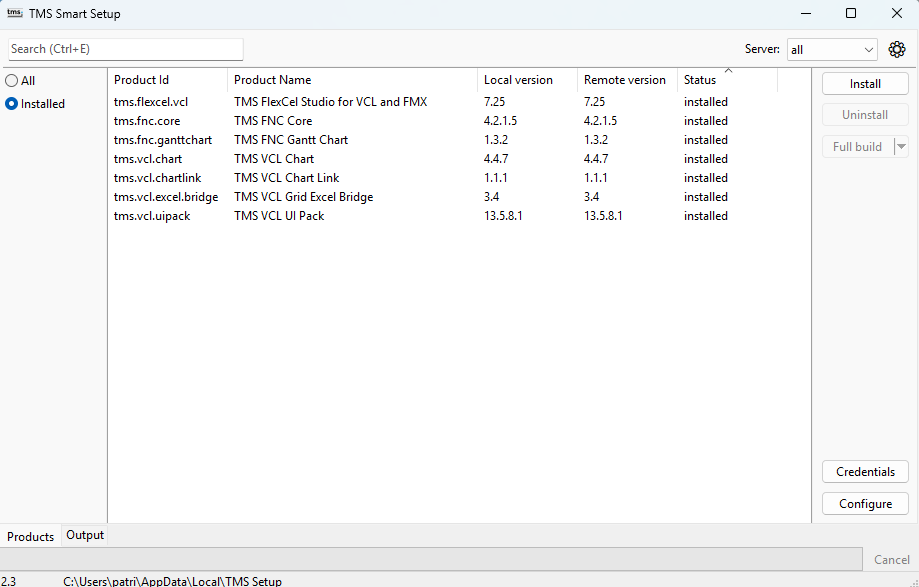Viewport: 919px width, 587px height.
Task: Open the Server dropdown list
Action: pos(832,49)
